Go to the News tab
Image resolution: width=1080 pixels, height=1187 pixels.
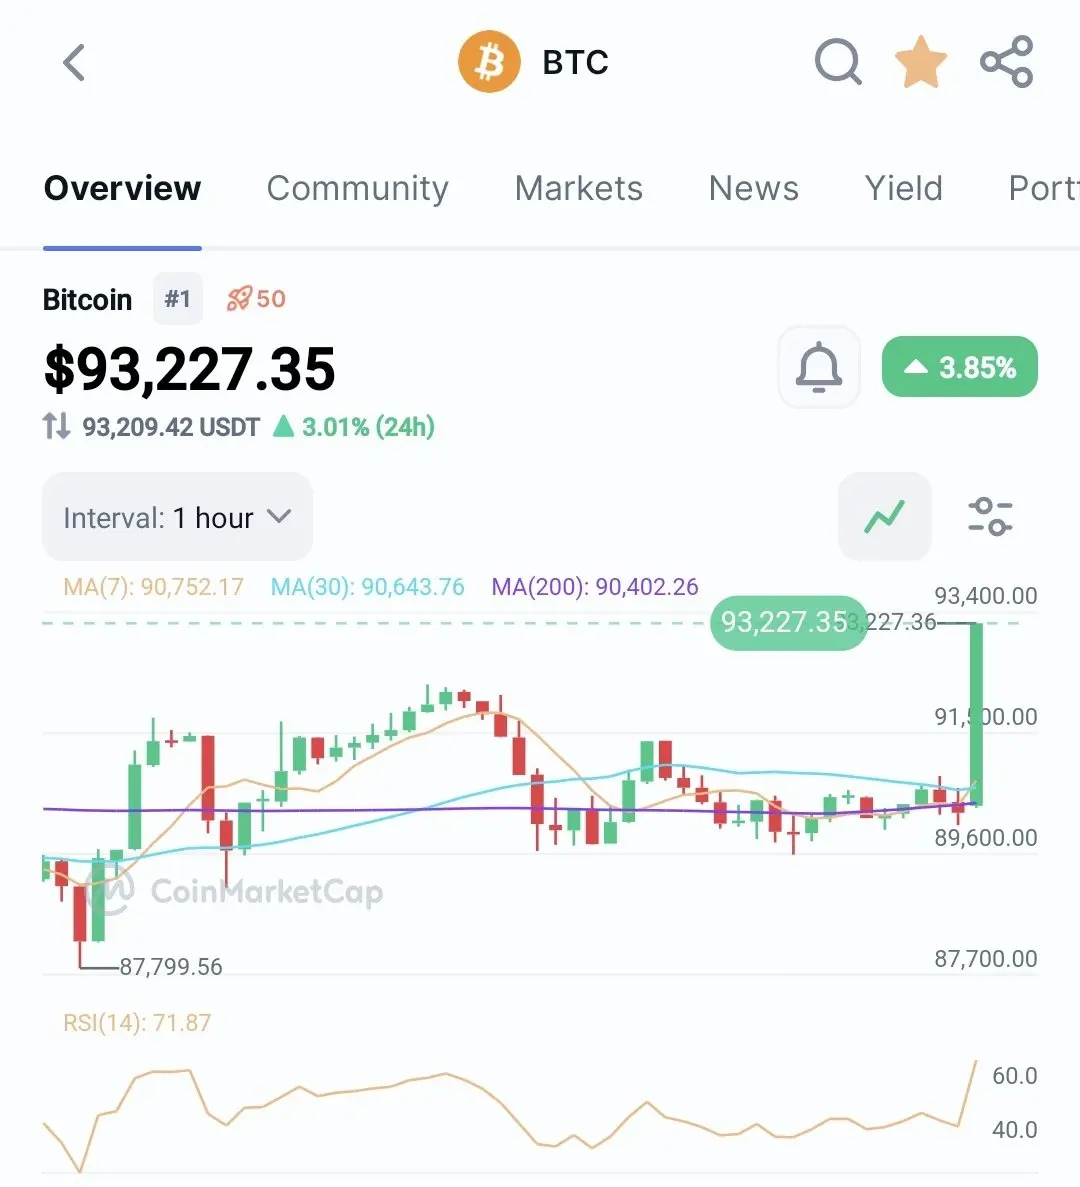(x=753, y=188)
